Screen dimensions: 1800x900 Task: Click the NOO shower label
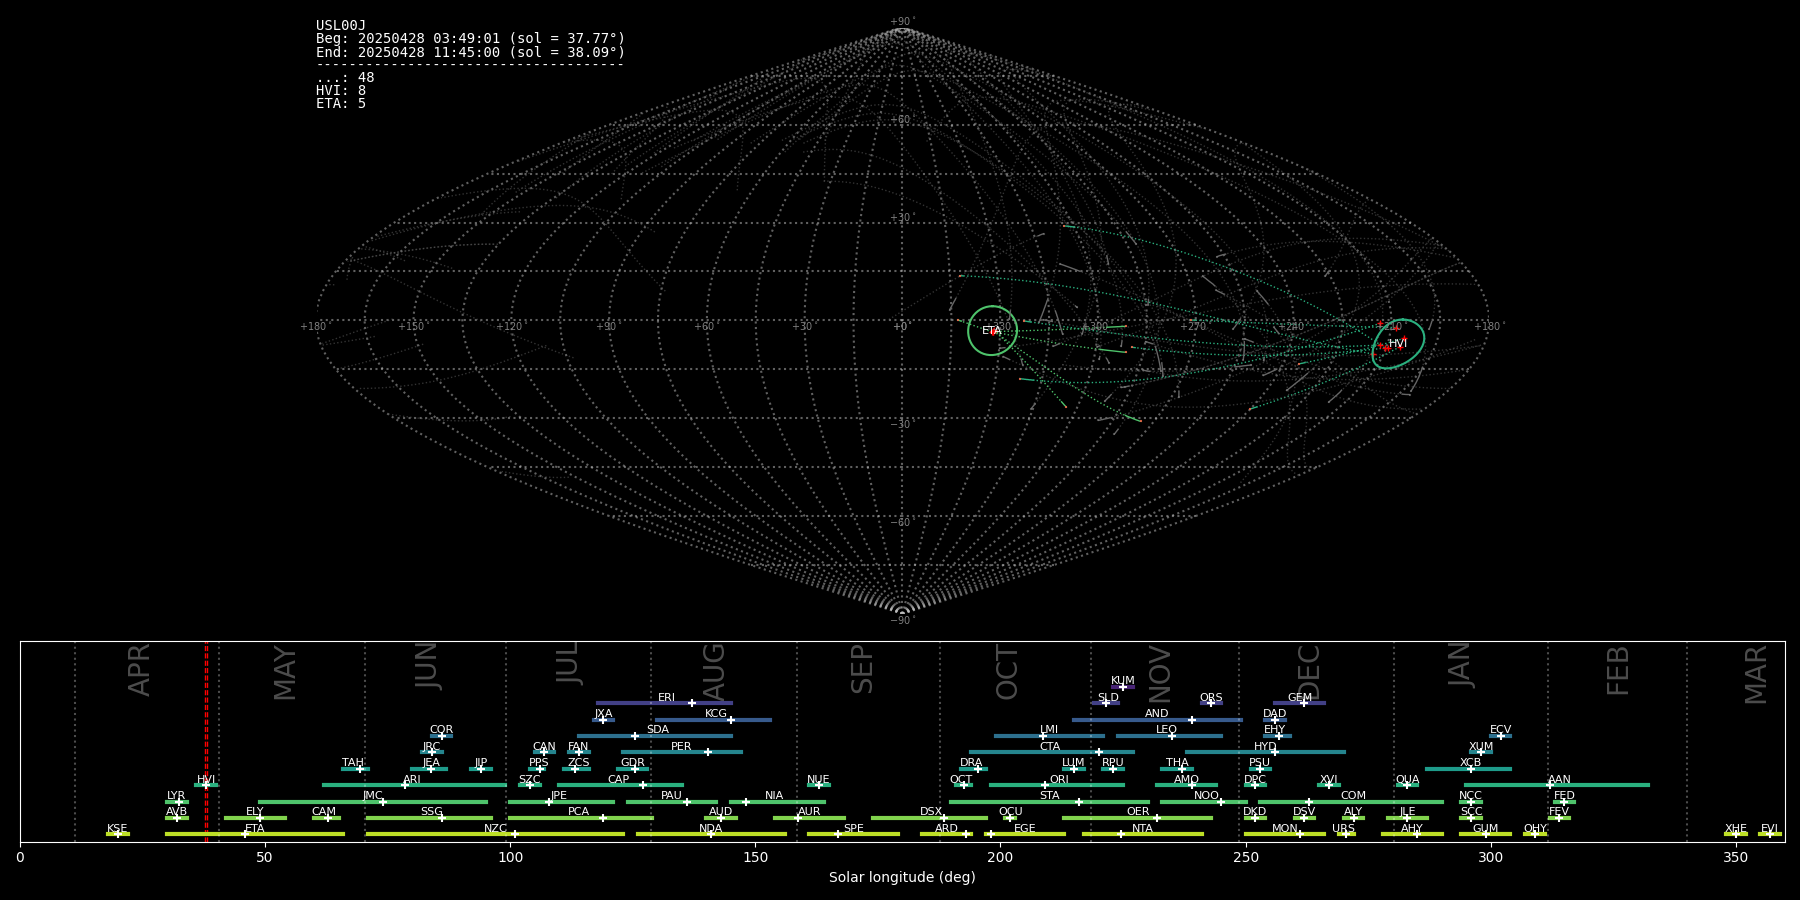point(1206,796)
